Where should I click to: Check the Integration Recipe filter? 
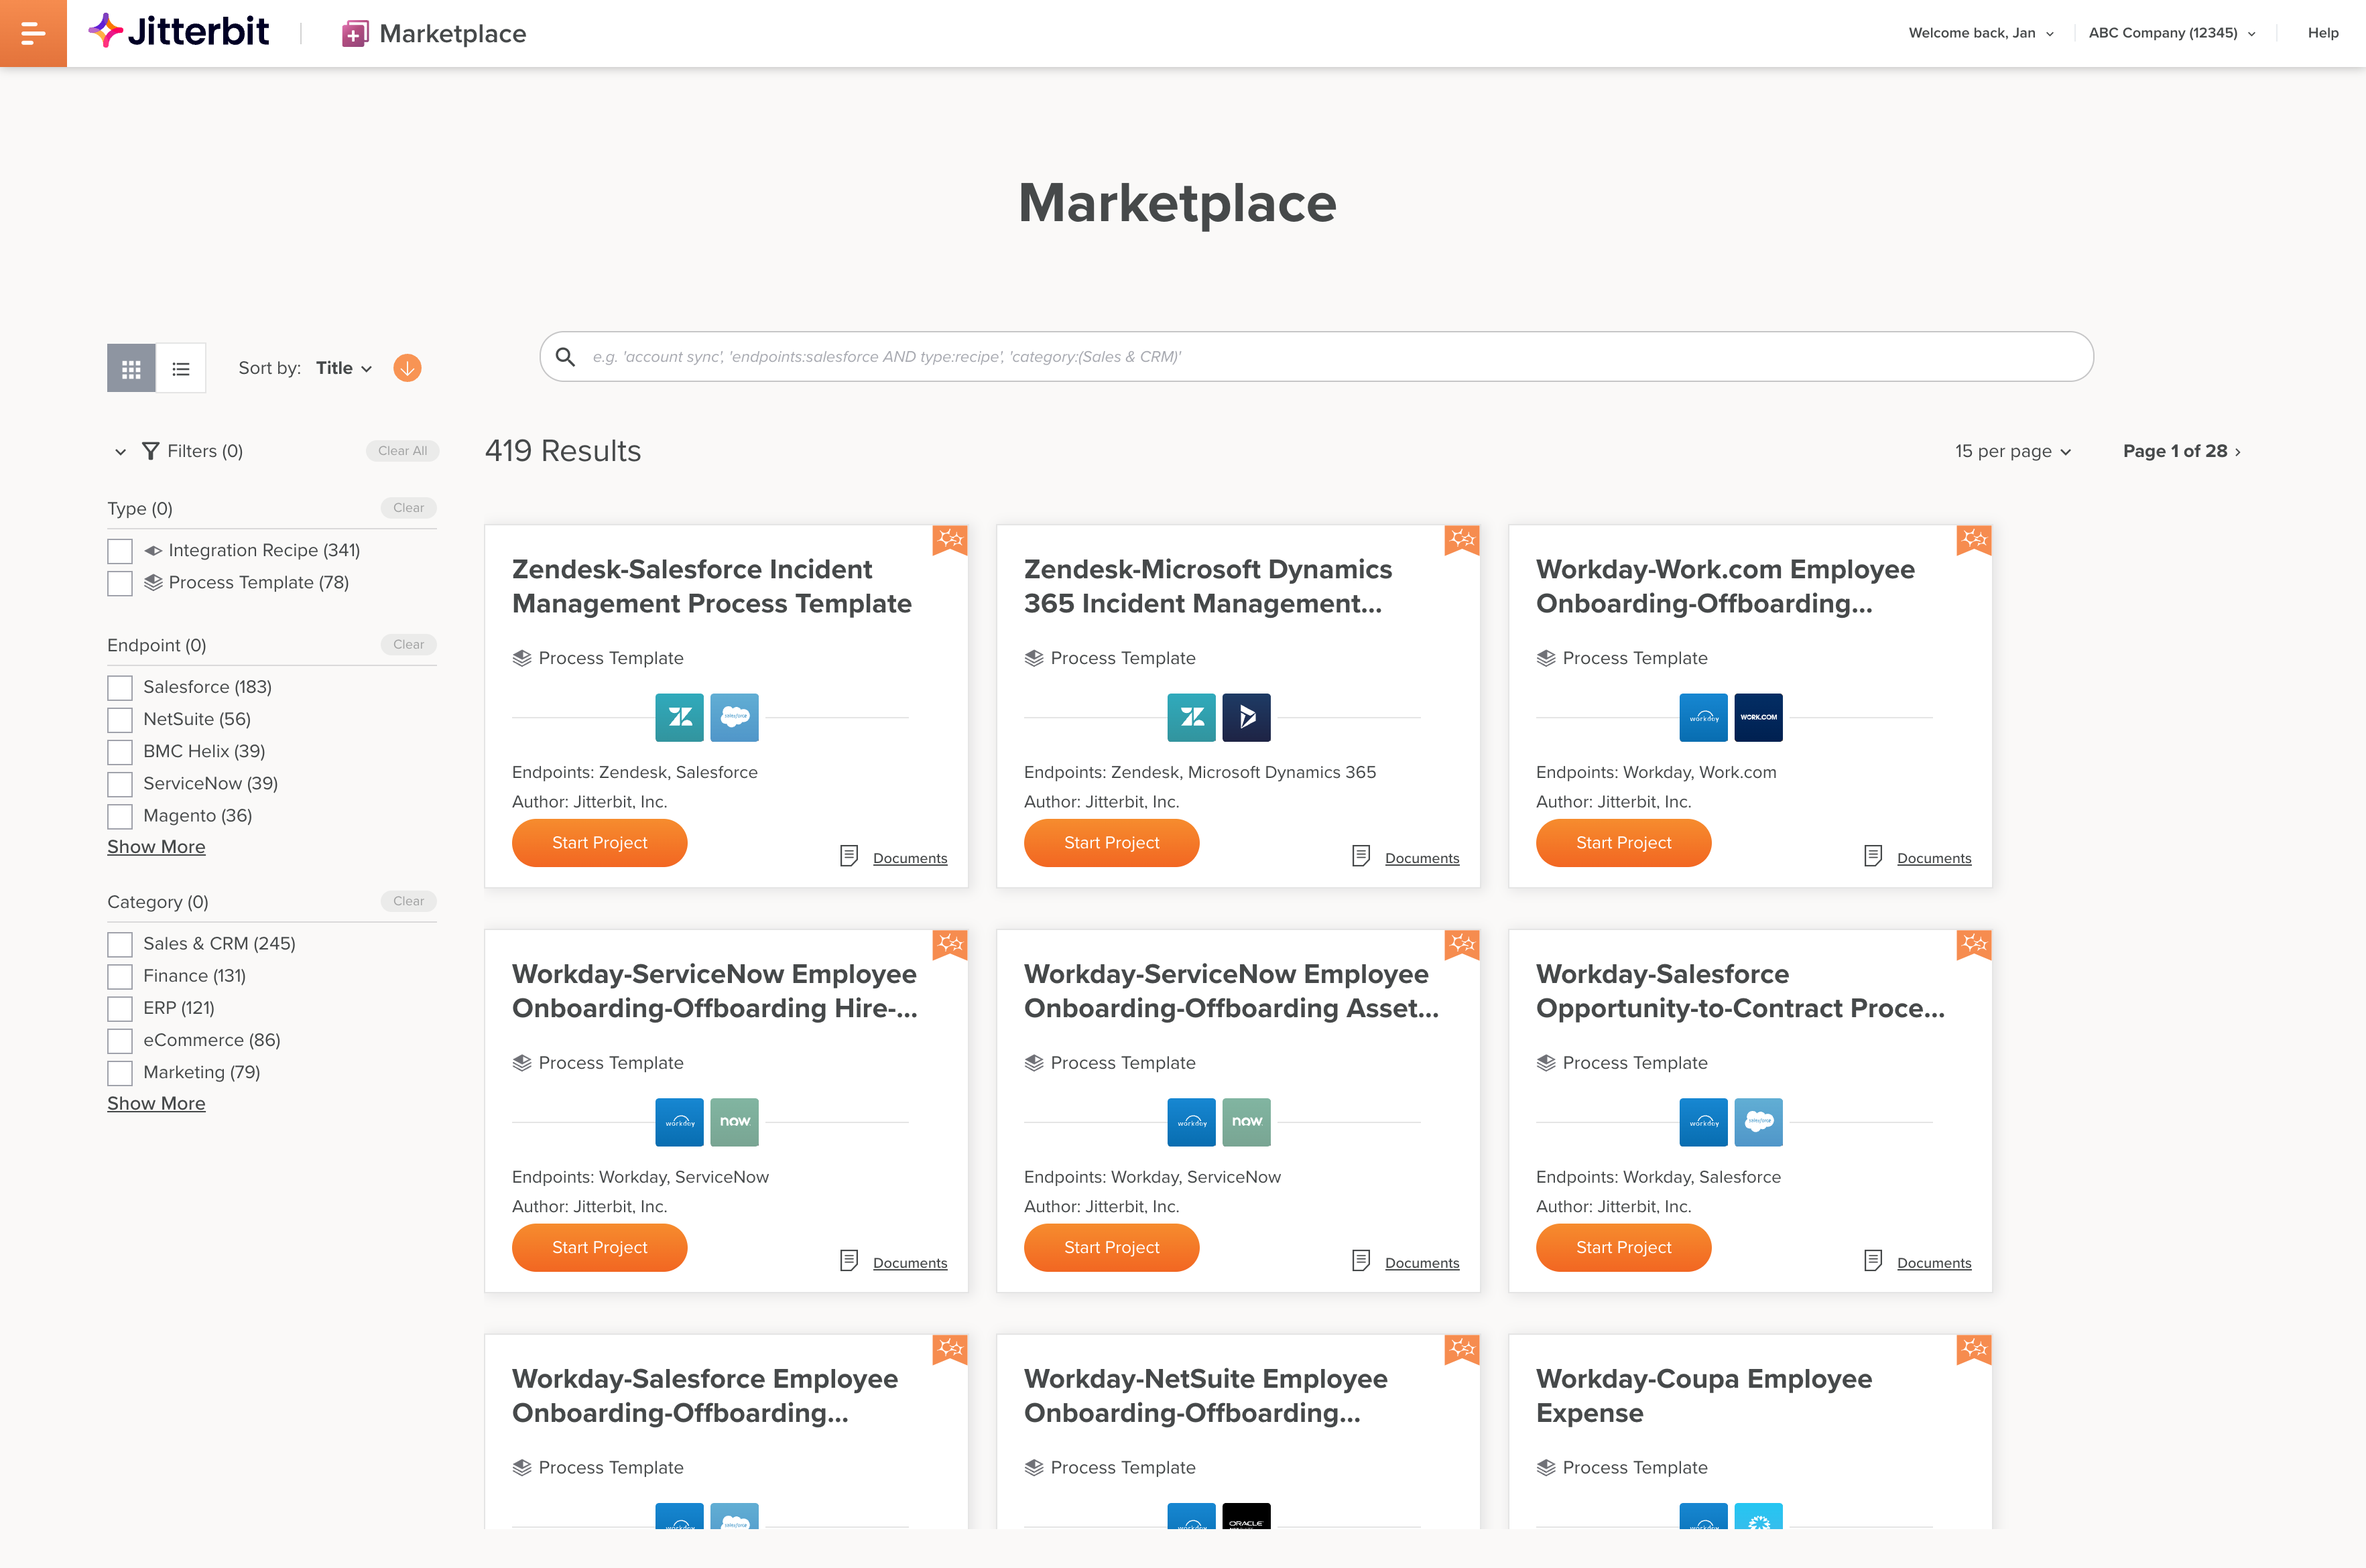120,551
